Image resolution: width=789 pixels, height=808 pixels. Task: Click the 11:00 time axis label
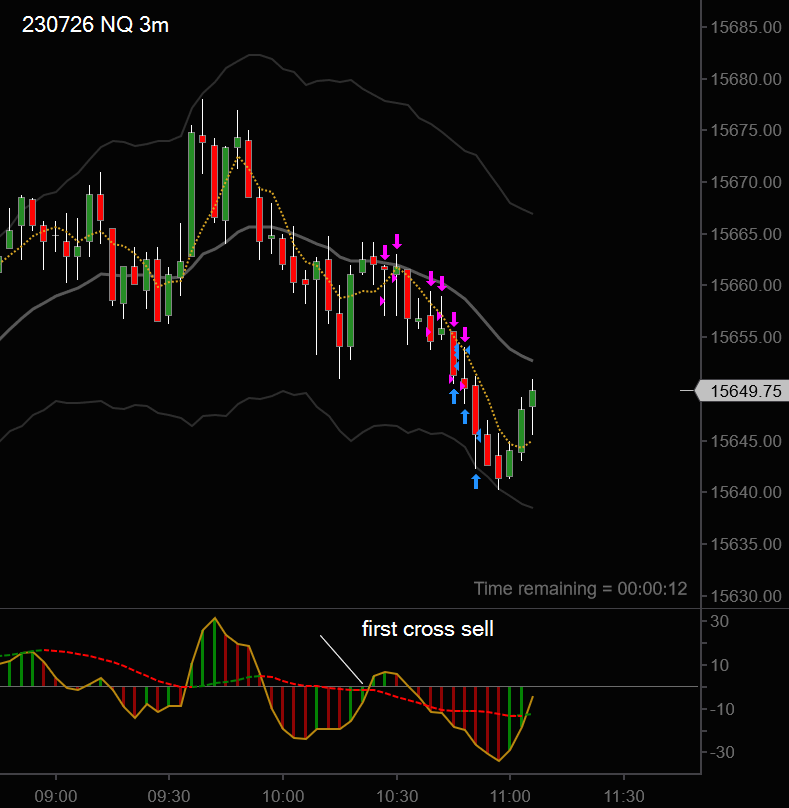point(510,796)
